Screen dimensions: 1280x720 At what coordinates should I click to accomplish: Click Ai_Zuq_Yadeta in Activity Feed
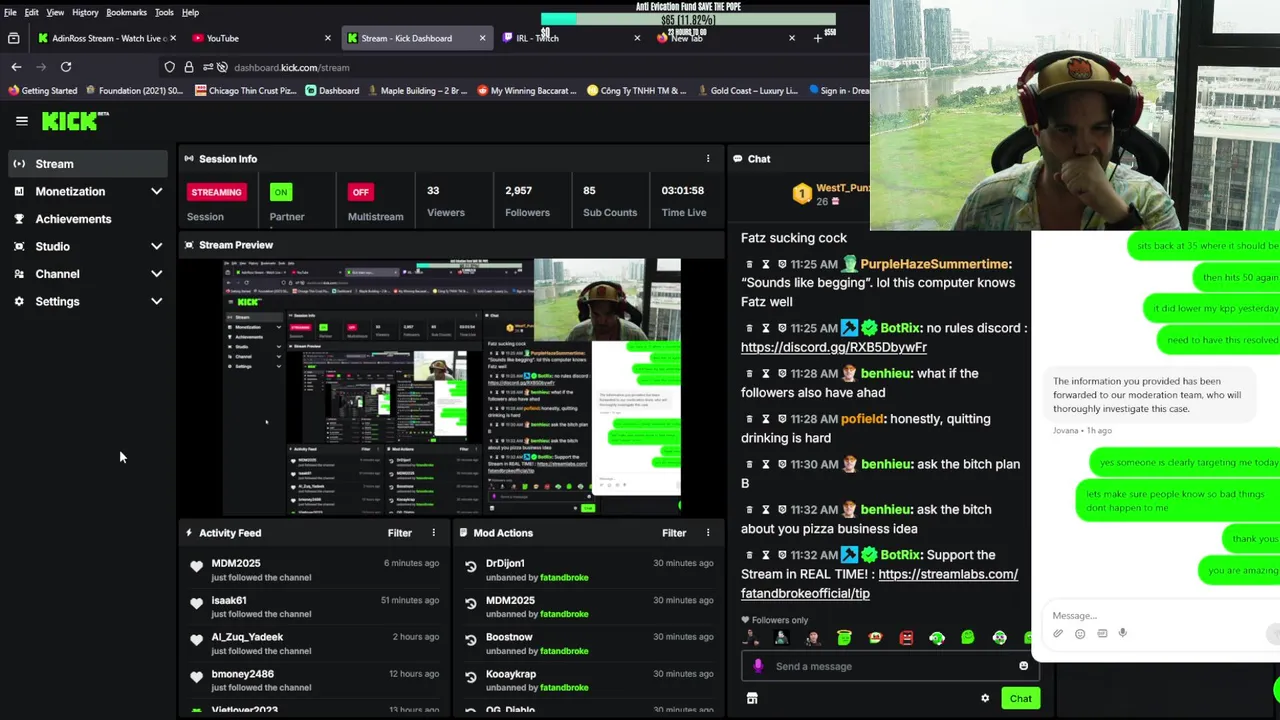(x=247, y=637)
